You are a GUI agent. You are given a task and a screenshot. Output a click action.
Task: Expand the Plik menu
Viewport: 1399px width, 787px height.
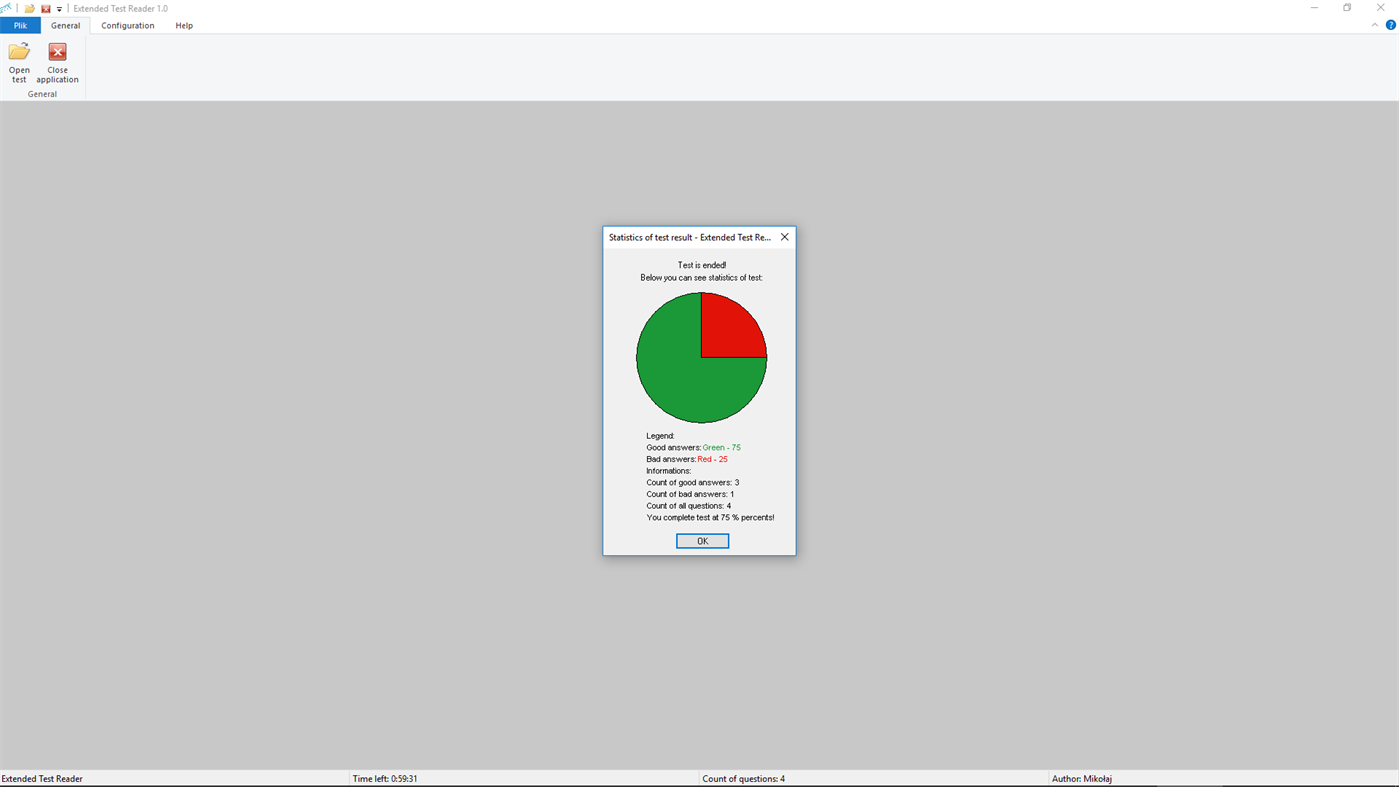tap(20, 24)
